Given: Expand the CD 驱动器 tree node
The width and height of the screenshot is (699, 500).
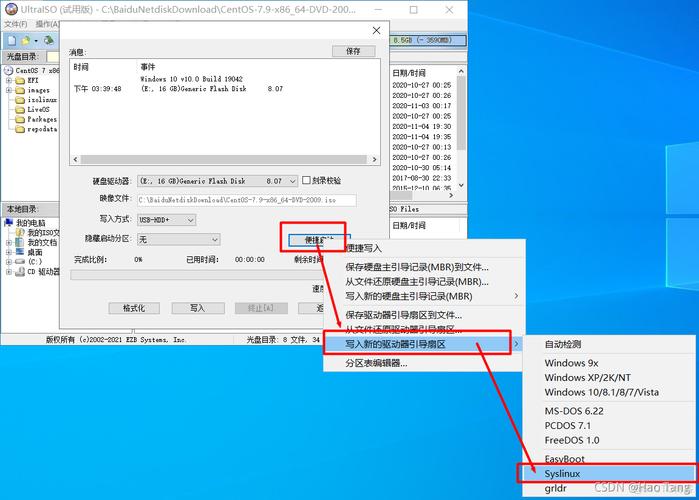Looking at the screenshot, I should (x=9, y=272).
